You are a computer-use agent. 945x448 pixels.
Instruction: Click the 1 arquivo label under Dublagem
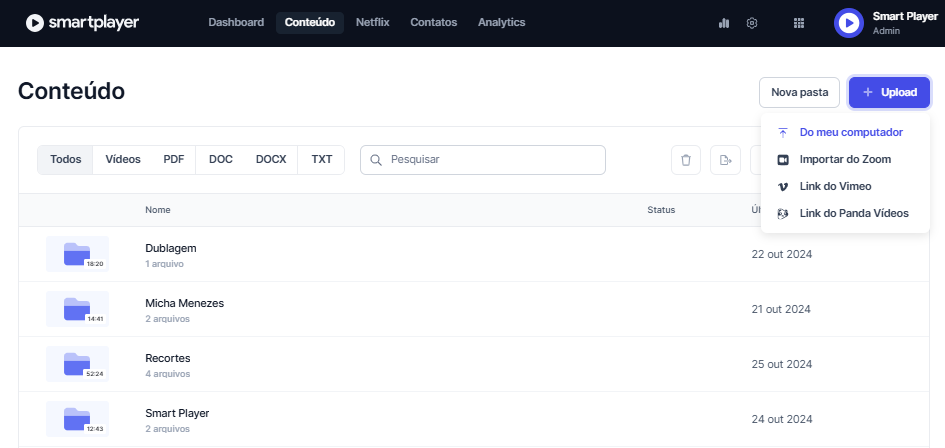(x=165, y=264)
